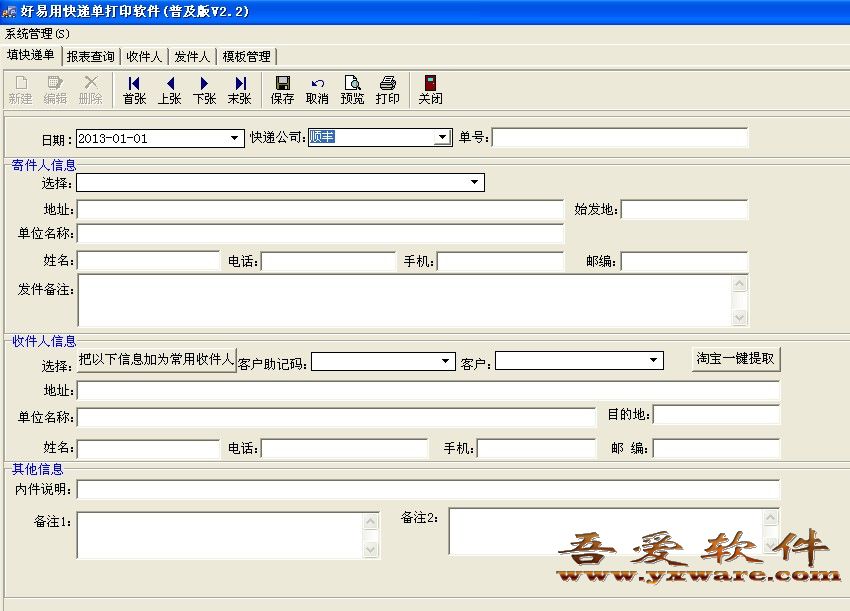Click the sender 邮编 field

coord(685,261)
